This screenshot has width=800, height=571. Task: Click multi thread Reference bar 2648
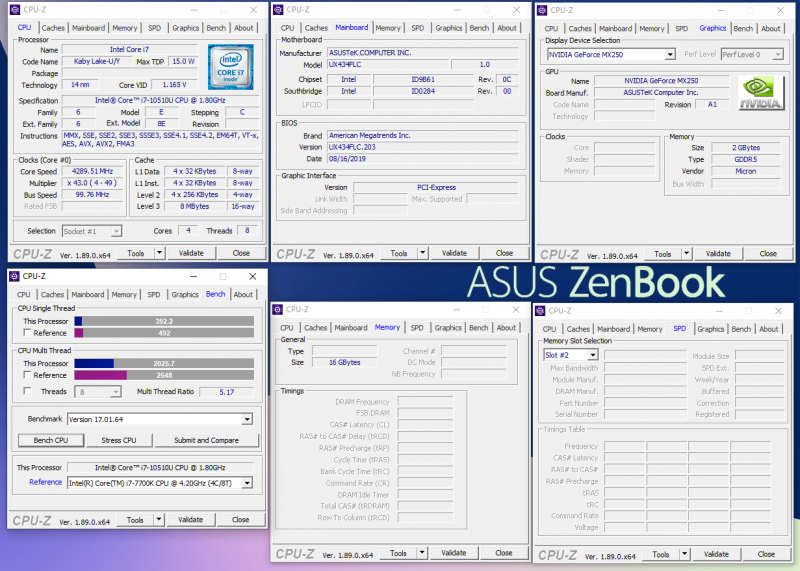164,376
